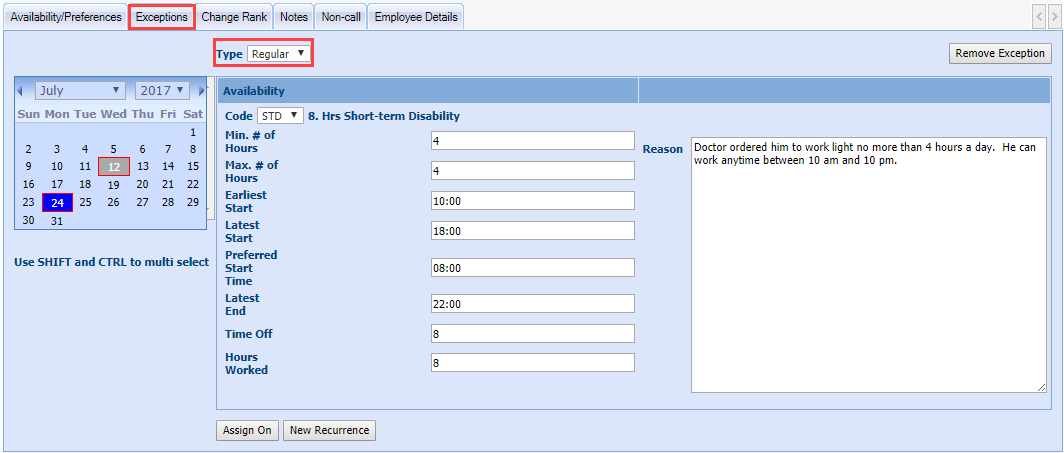Go to previous month in calendar
This screenshot has height=453, width=1064.
[x=20, y=91]
